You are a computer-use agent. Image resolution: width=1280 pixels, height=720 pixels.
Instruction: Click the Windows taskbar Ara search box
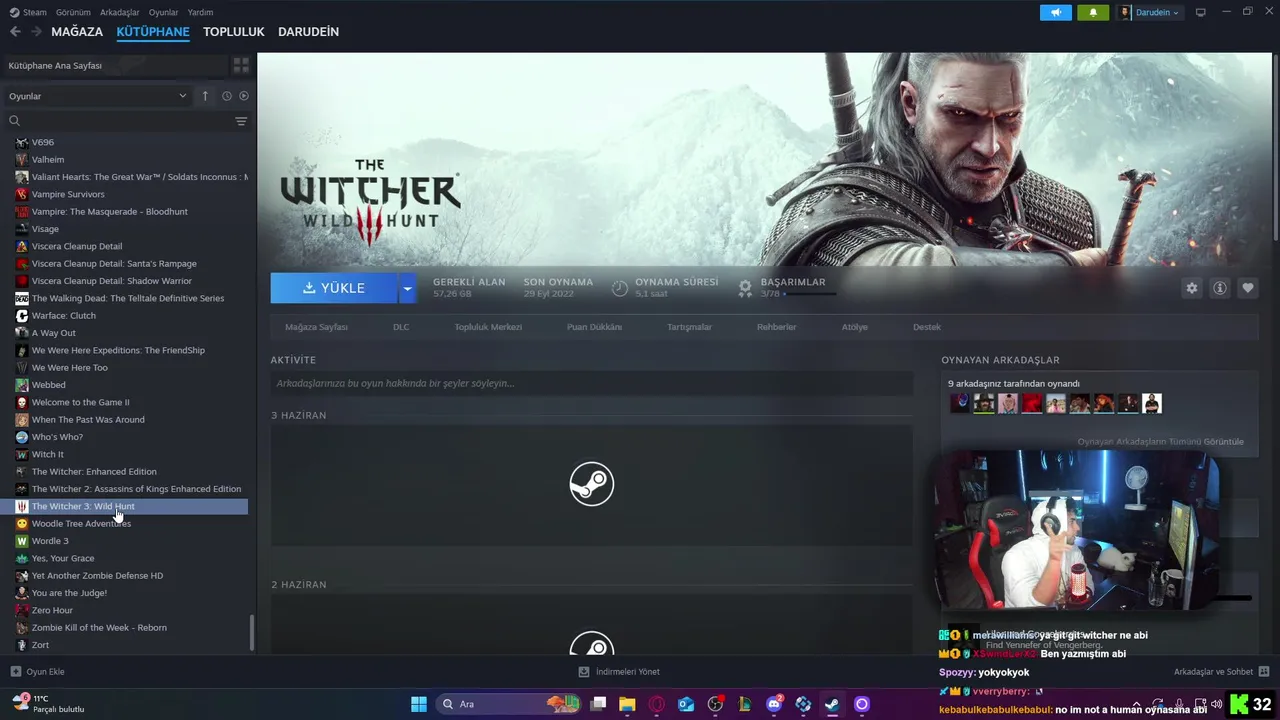(x=509, y=704)
